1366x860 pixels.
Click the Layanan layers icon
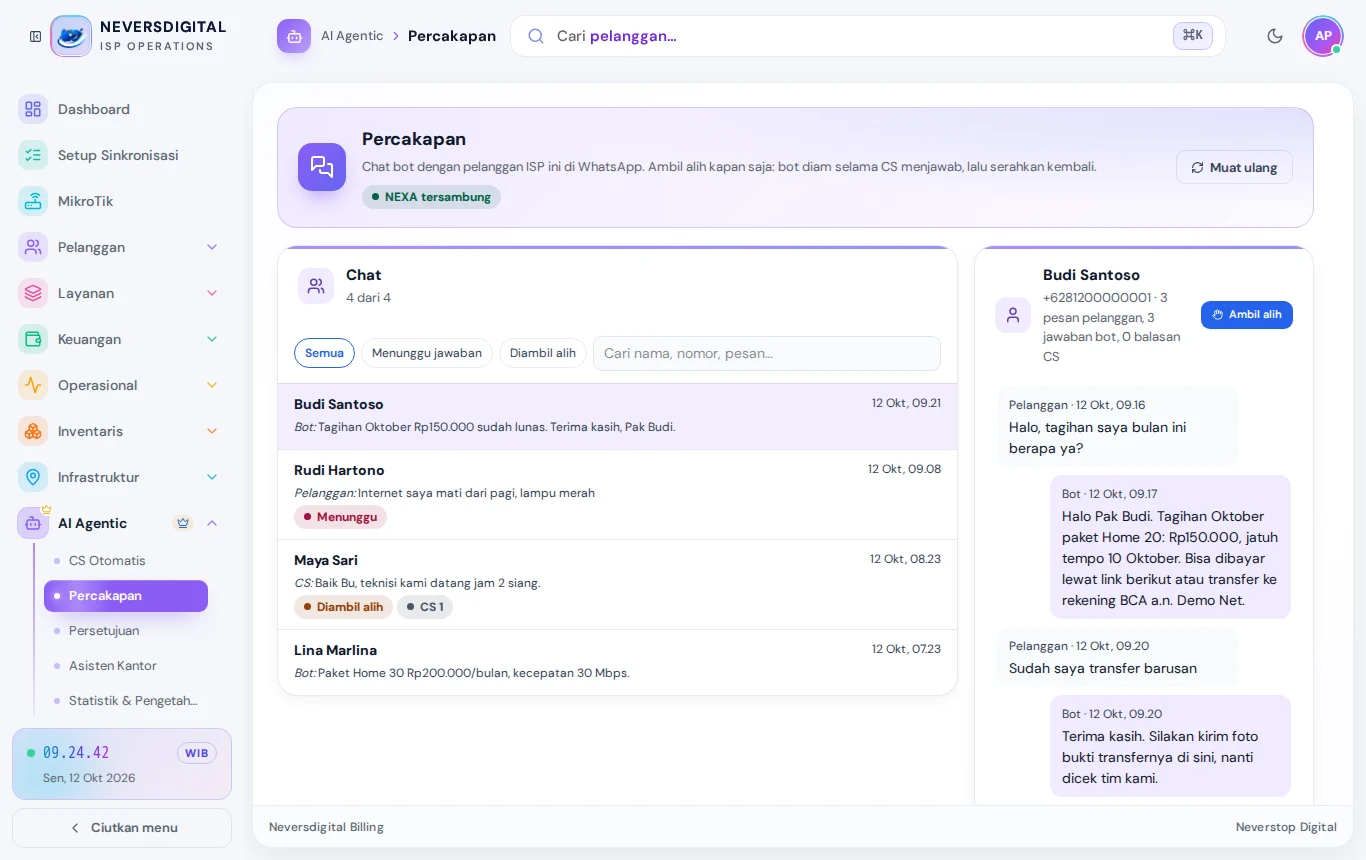33,293
